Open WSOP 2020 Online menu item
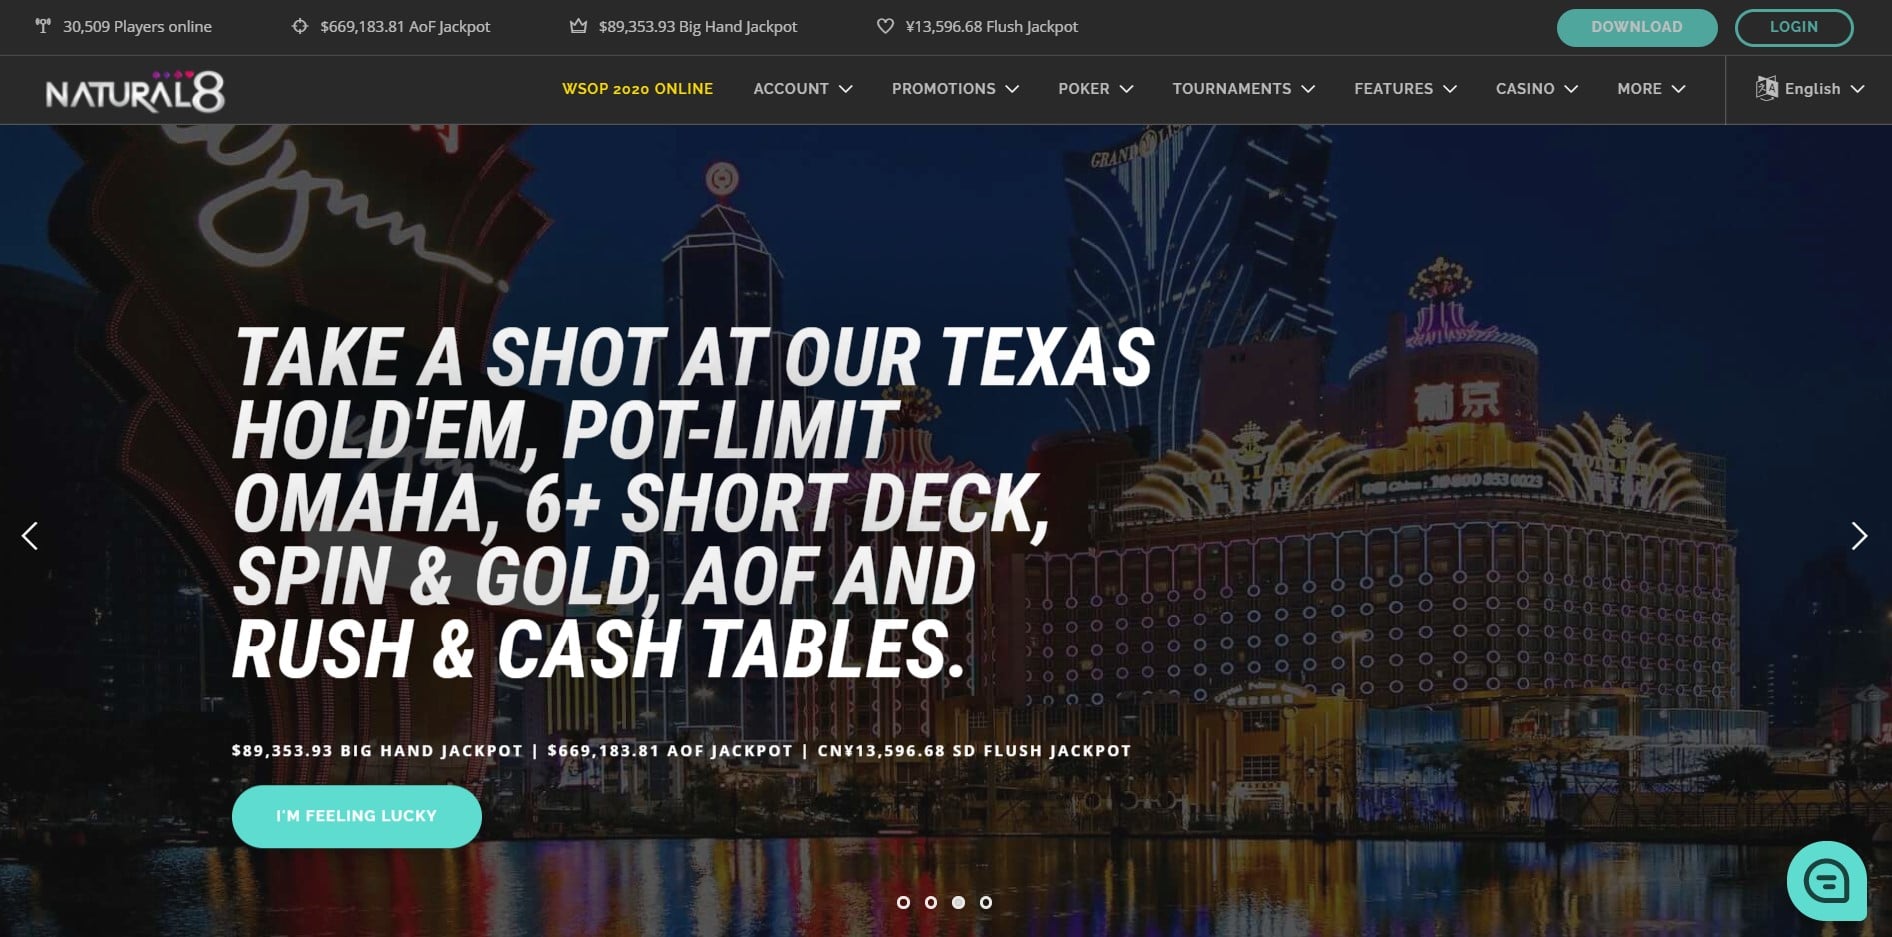Screen dimensions: 1892x937 (638, 89)
